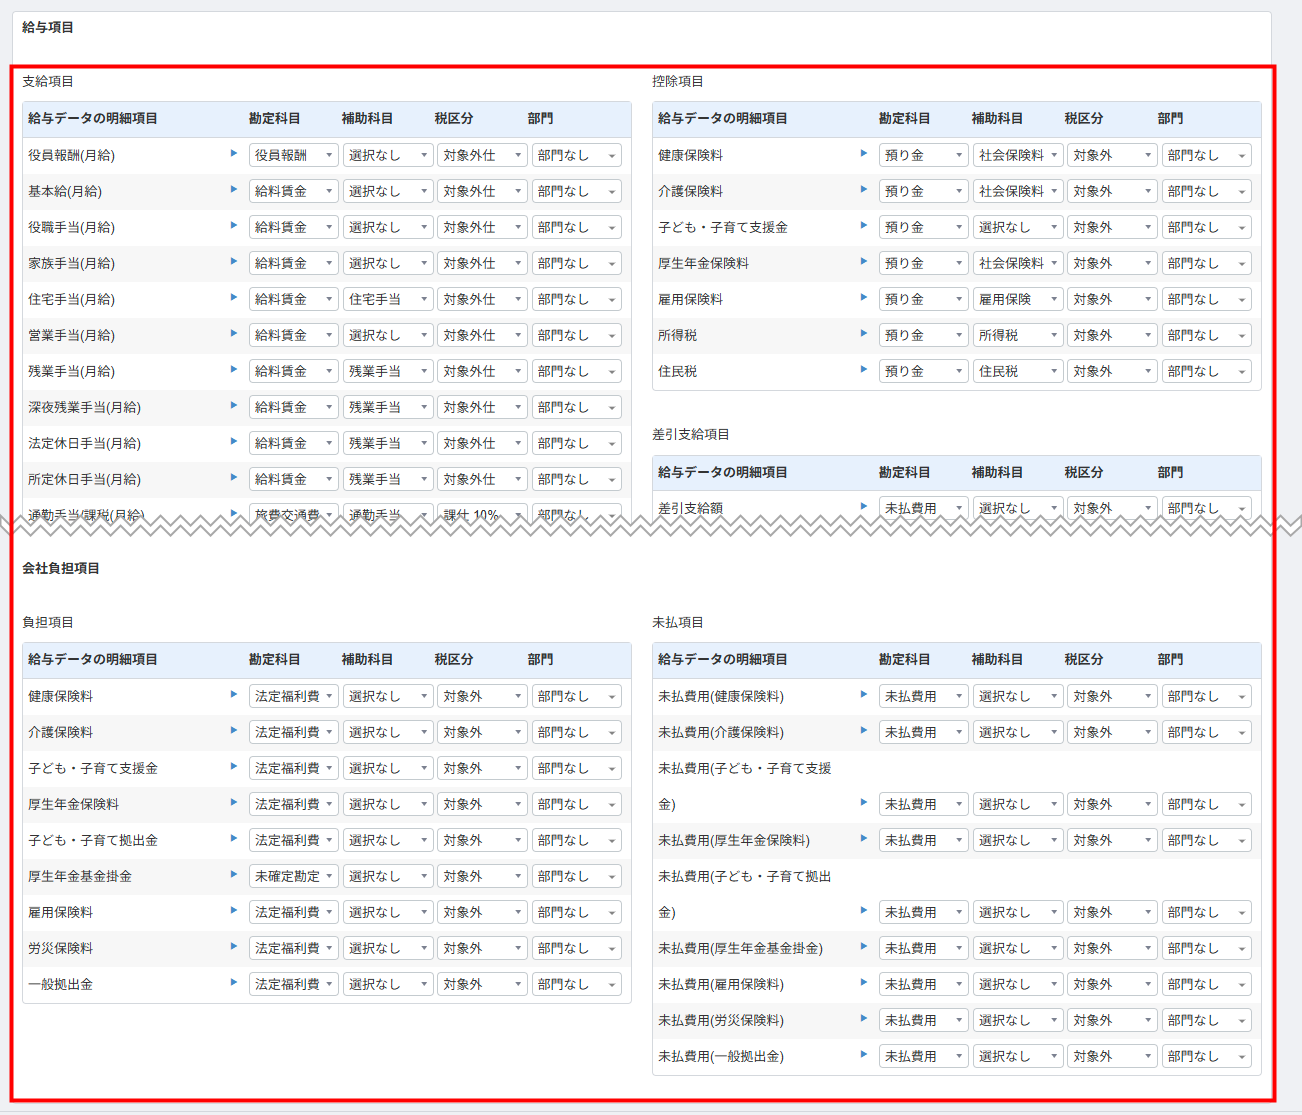
Task: Click the blue arrow beside 差引支給額
Action: [x=864, y=507]
